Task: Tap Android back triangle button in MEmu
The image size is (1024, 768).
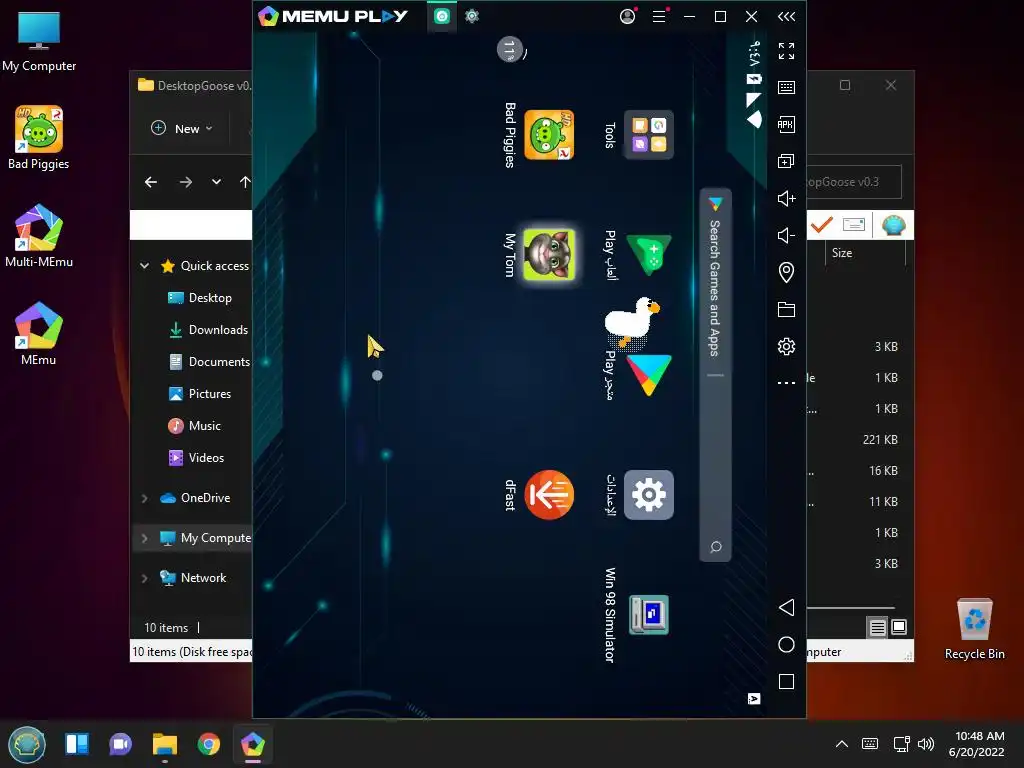Action: pyautogui.click(x=786, y=607)
